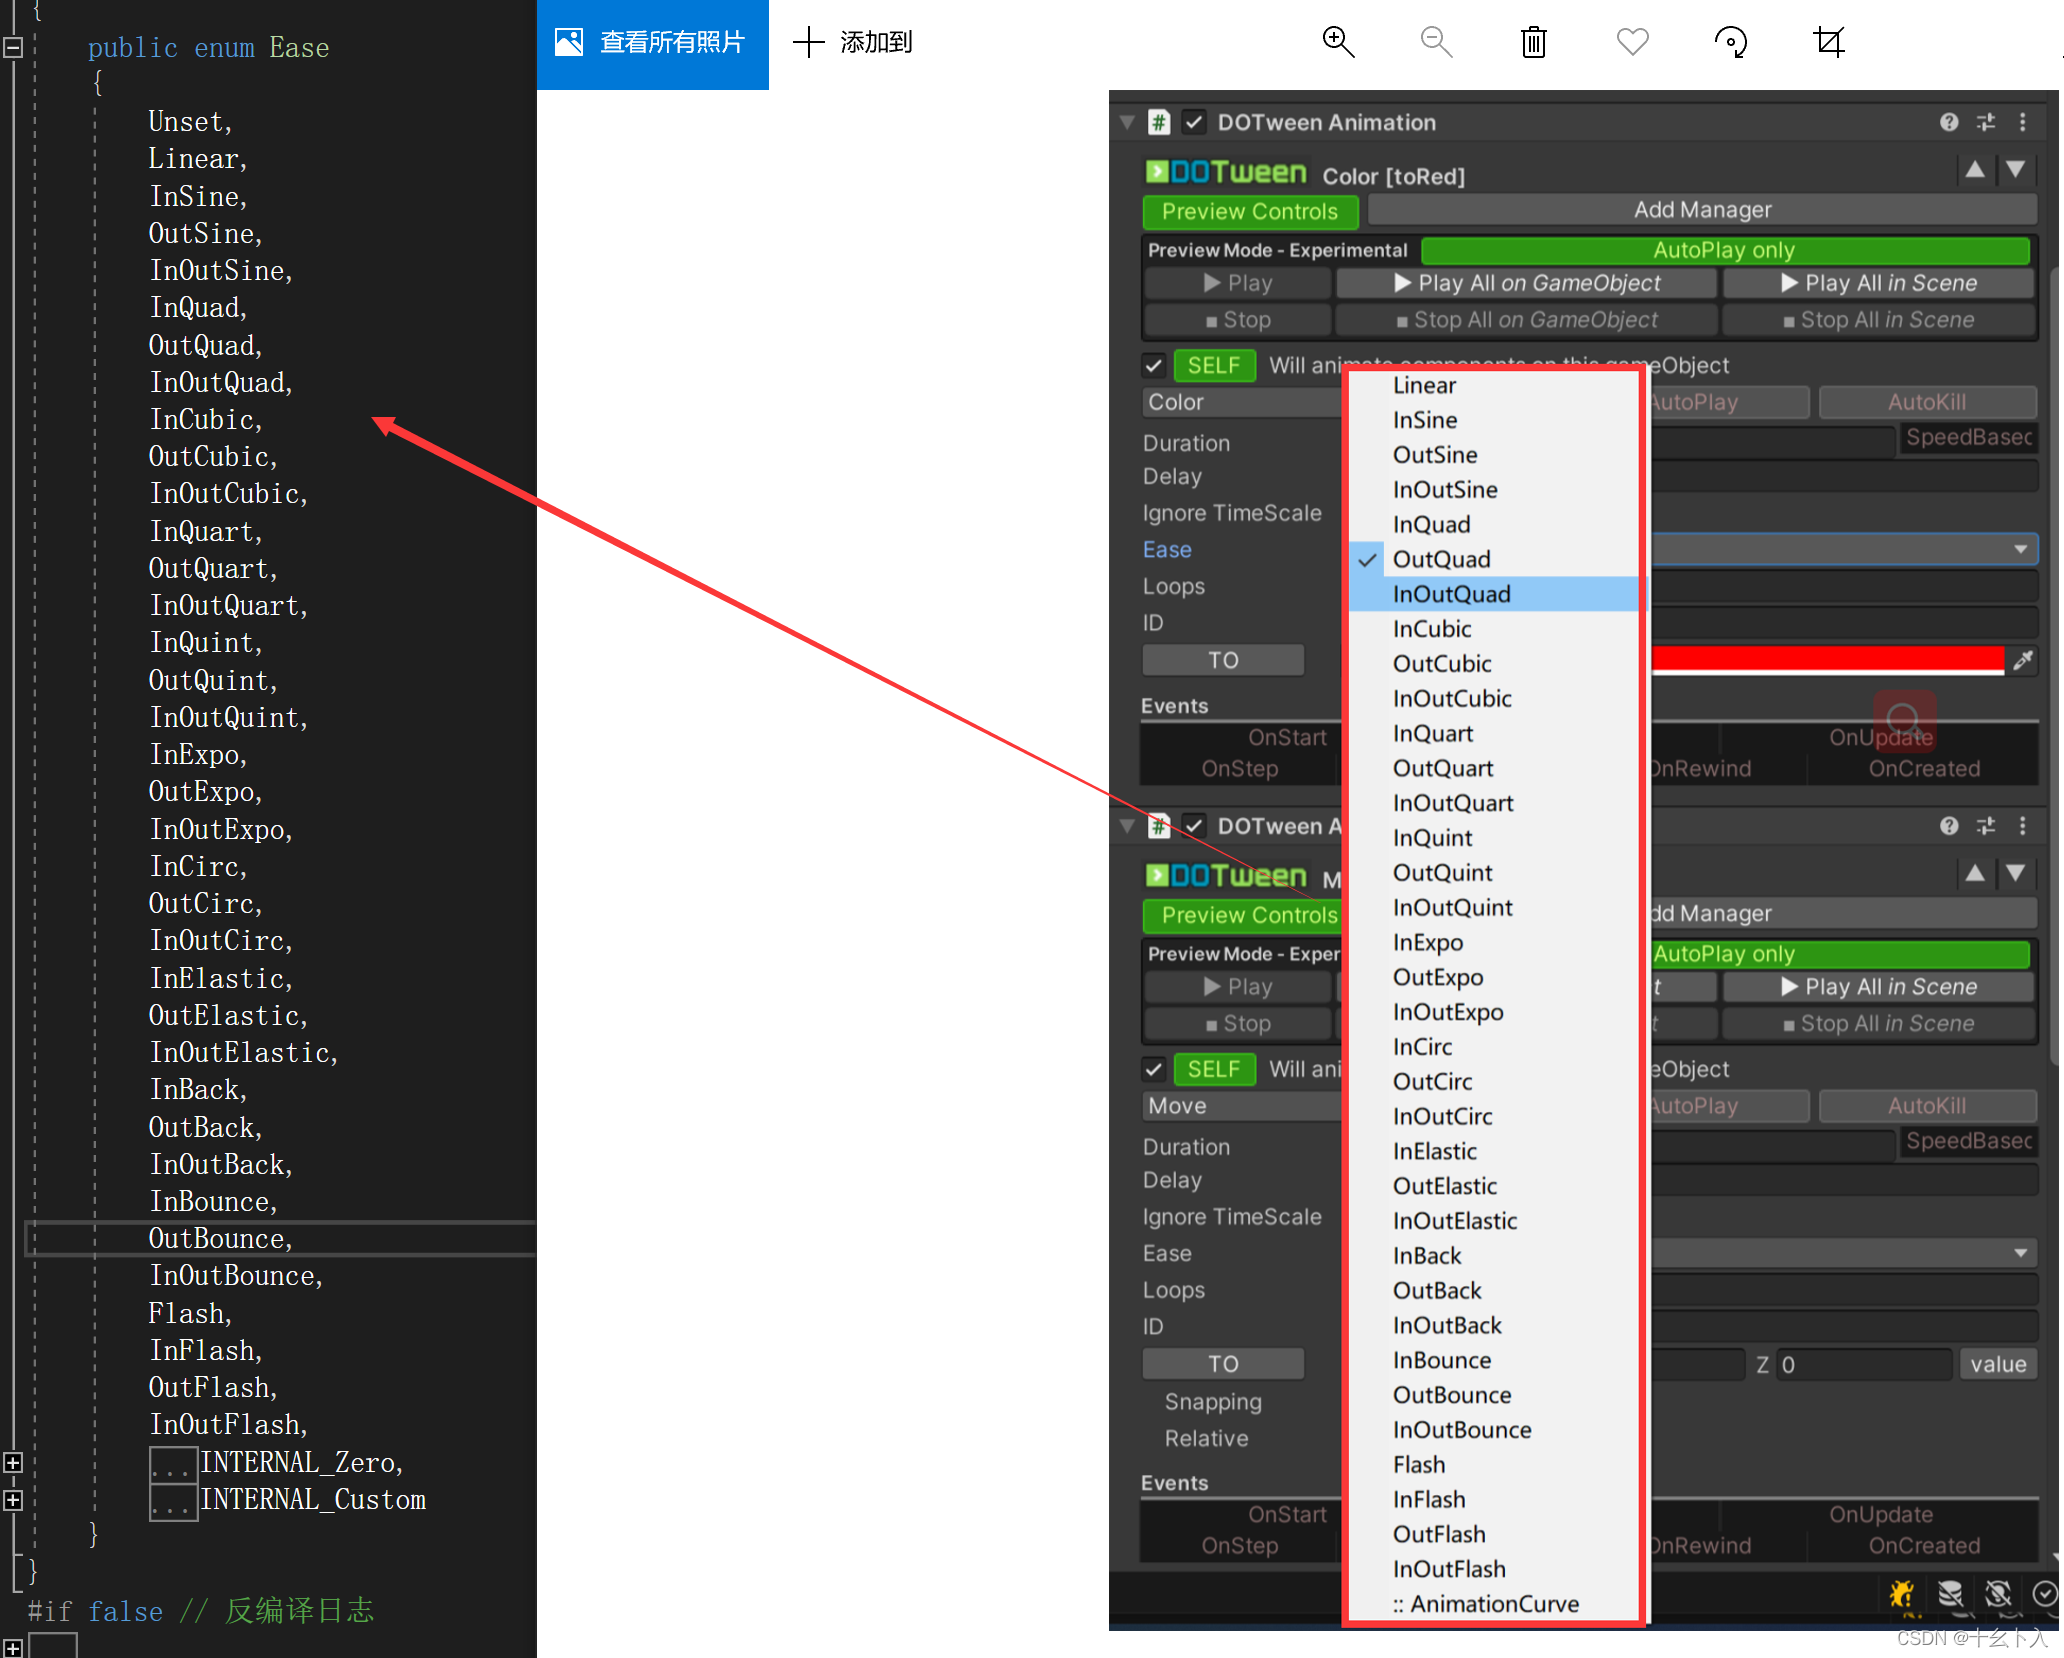Open preset sliders icon of second DOTween Animation
The height and width of the screenshot is (1658, 2064).
tap(1986, 826)
